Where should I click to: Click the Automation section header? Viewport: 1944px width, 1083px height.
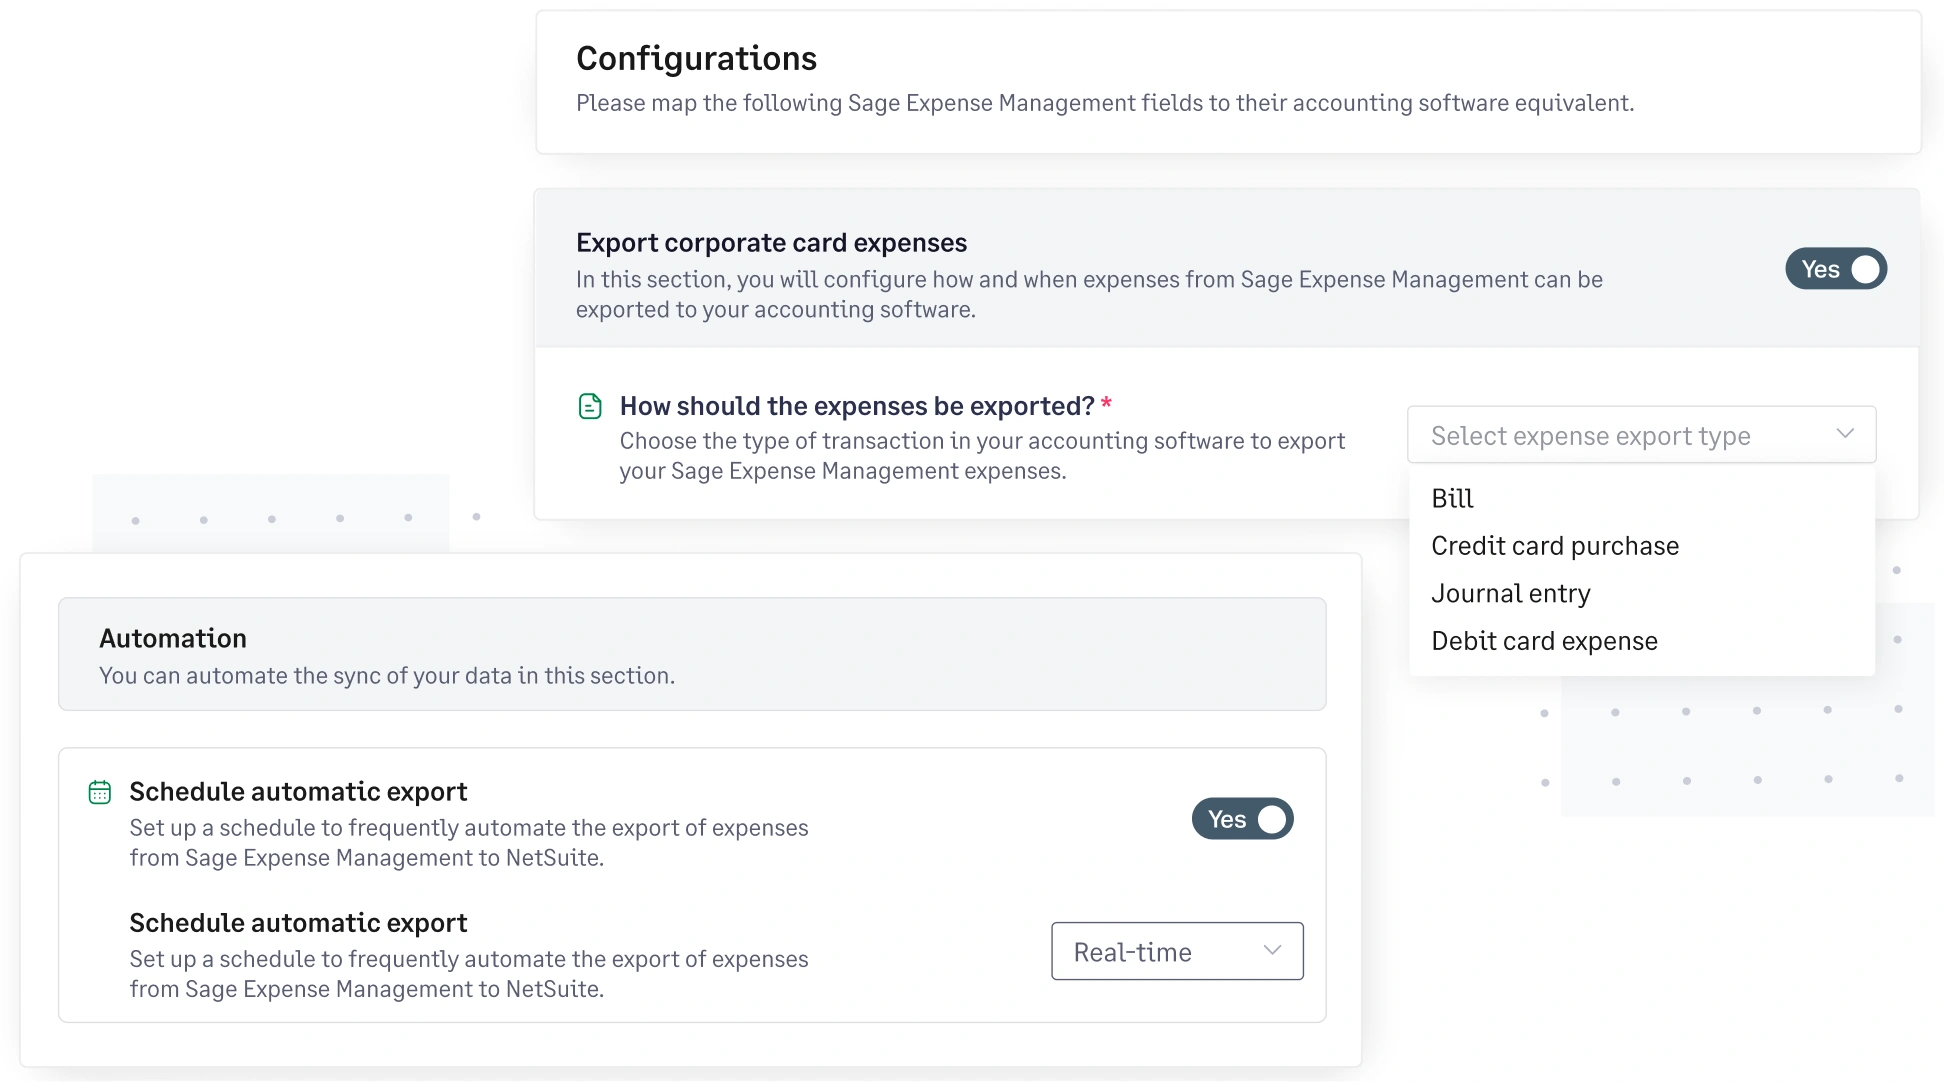click(172, 638)
